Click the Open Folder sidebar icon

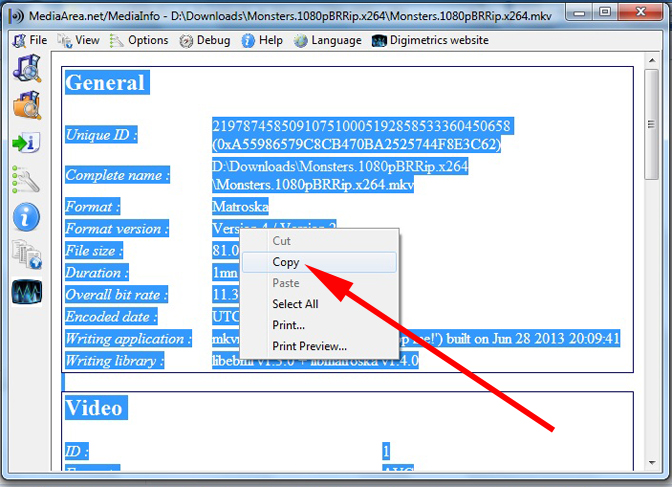click(26, 104)
